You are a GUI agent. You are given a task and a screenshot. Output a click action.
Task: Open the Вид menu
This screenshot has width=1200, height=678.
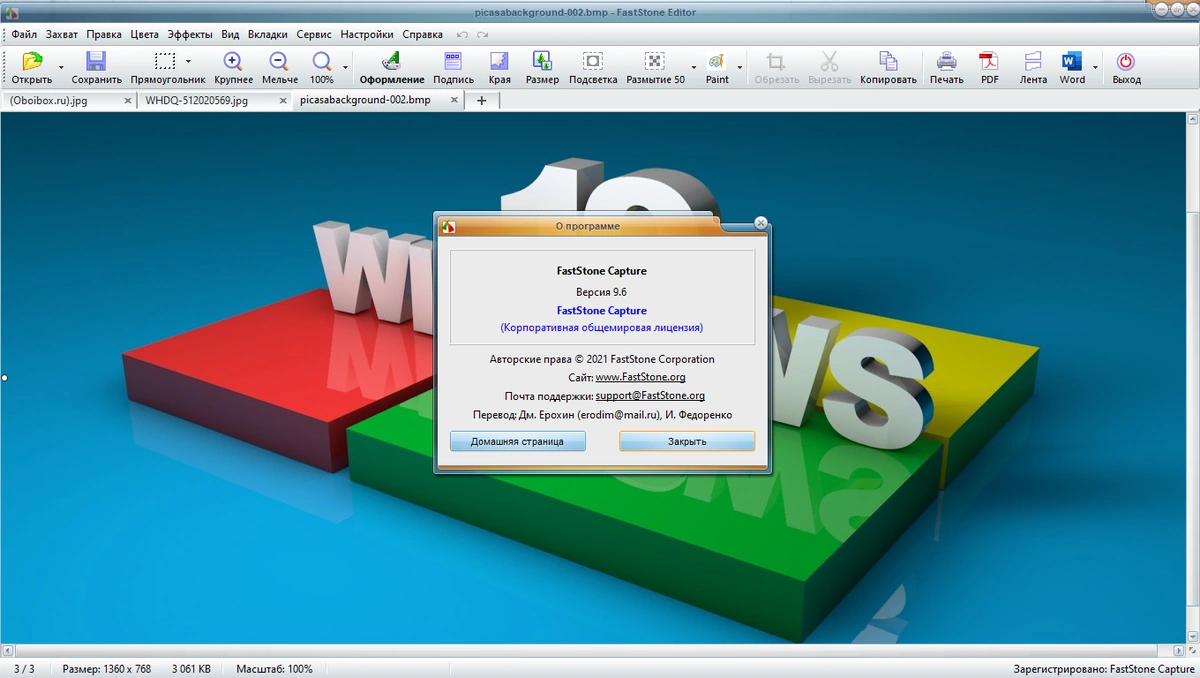[230, 34]
